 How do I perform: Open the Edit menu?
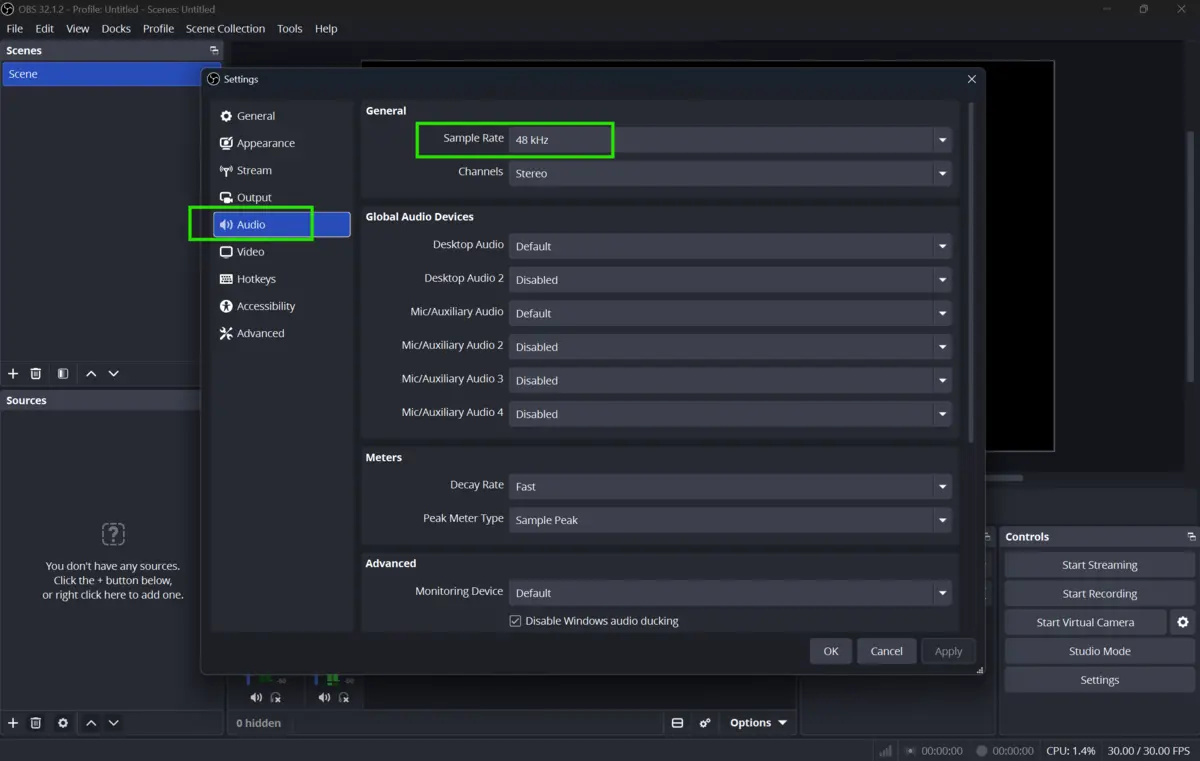click(x=45, y=29)
